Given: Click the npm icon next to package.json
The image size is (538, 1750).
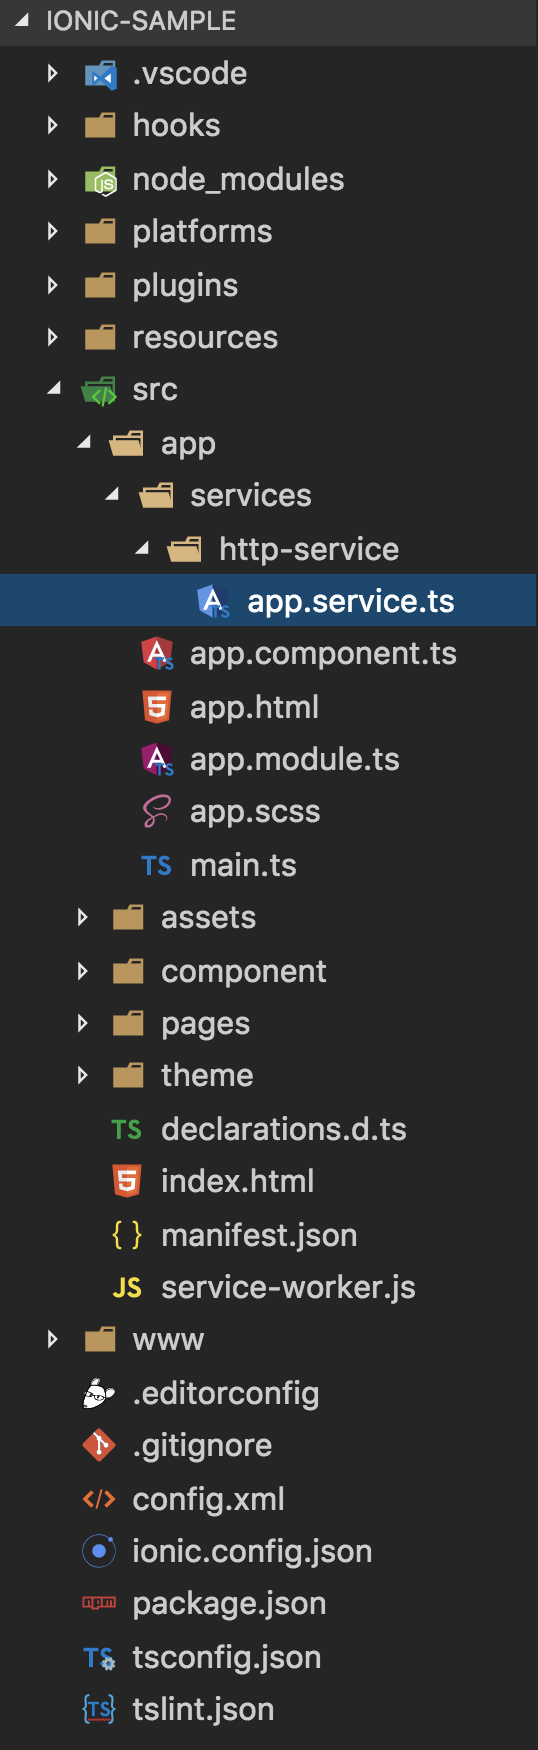Looking at the screenshot, I should coord(99,1603).
